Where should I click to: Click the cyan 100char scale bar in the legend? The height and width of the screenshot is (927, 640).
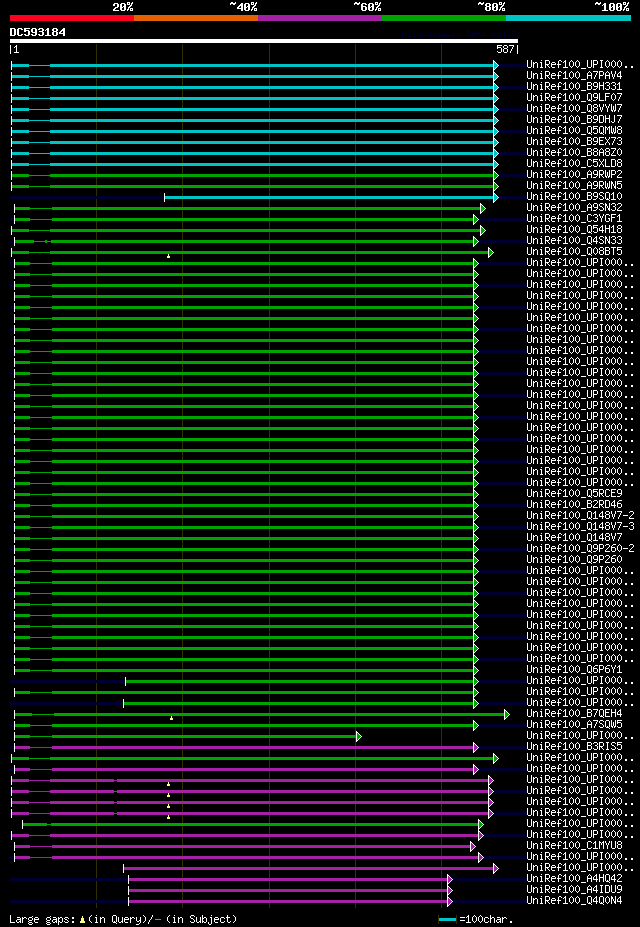[447, 919]
